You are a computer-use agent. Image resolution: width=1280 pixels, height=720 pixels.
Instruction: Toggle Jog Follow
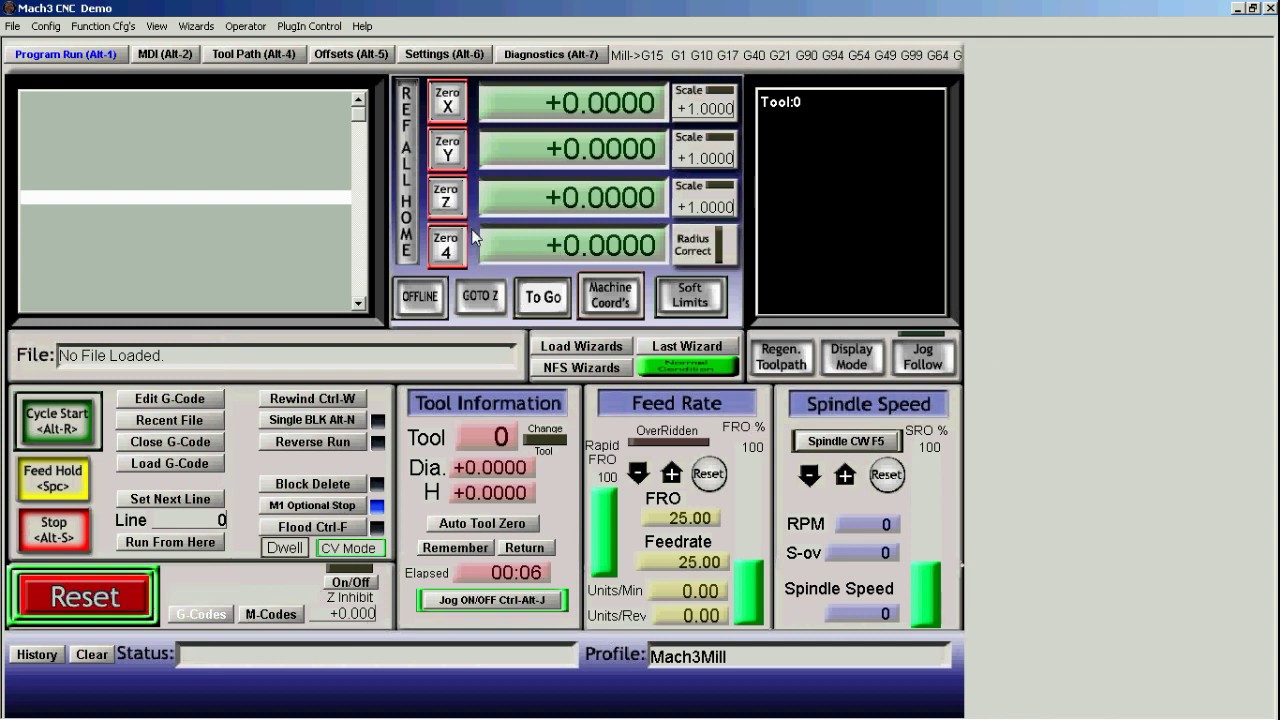pos(922,357)
